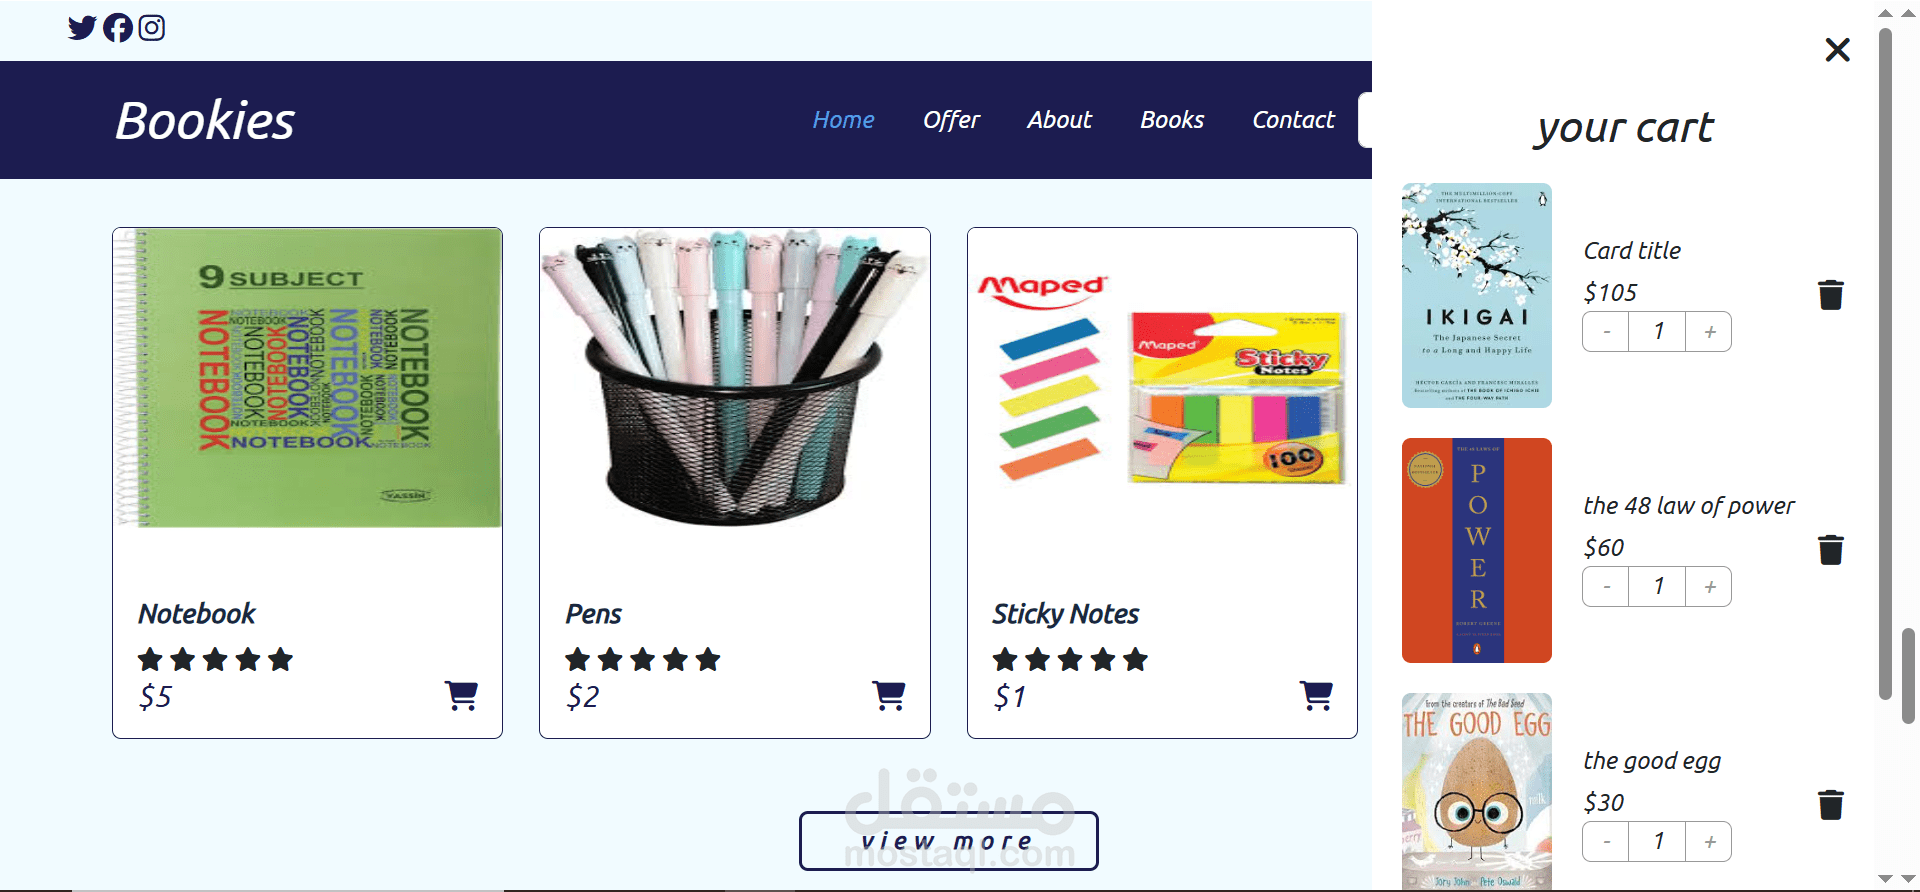Click the Bookies logo text

pyautogui.click(x=205, y=121)
